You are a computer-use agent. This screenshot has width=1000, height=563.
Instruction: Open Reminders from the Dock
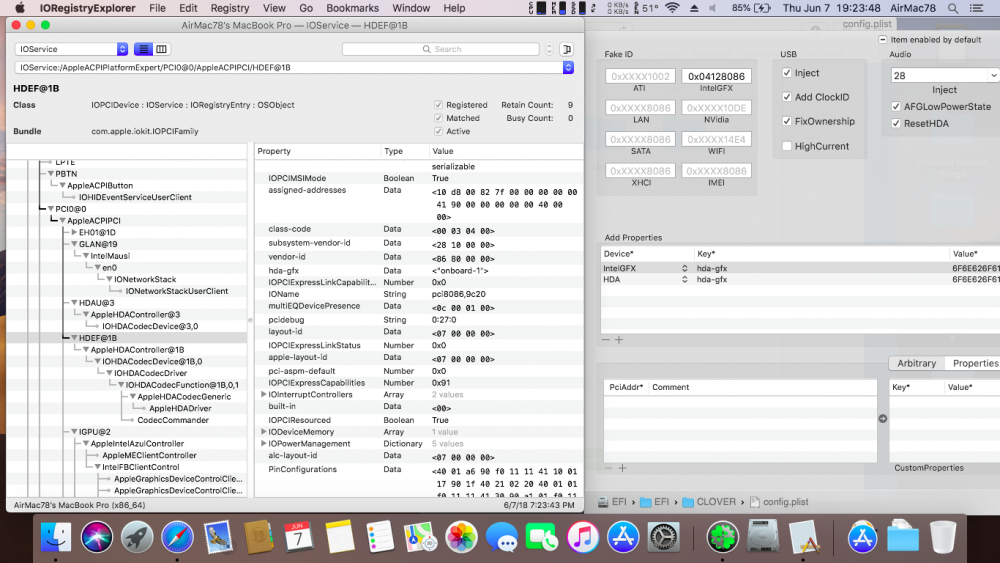(380, 537)
